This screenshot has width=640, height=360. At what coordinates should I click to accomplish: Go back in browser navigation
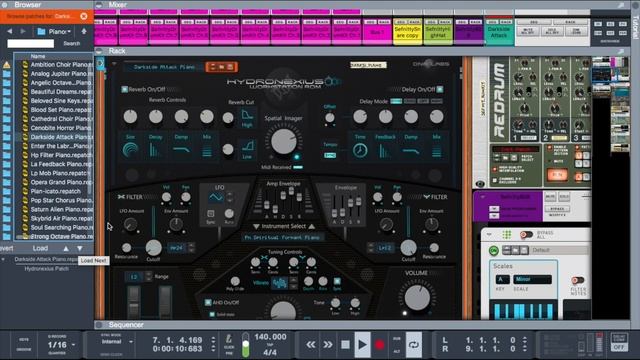point(9,31)
